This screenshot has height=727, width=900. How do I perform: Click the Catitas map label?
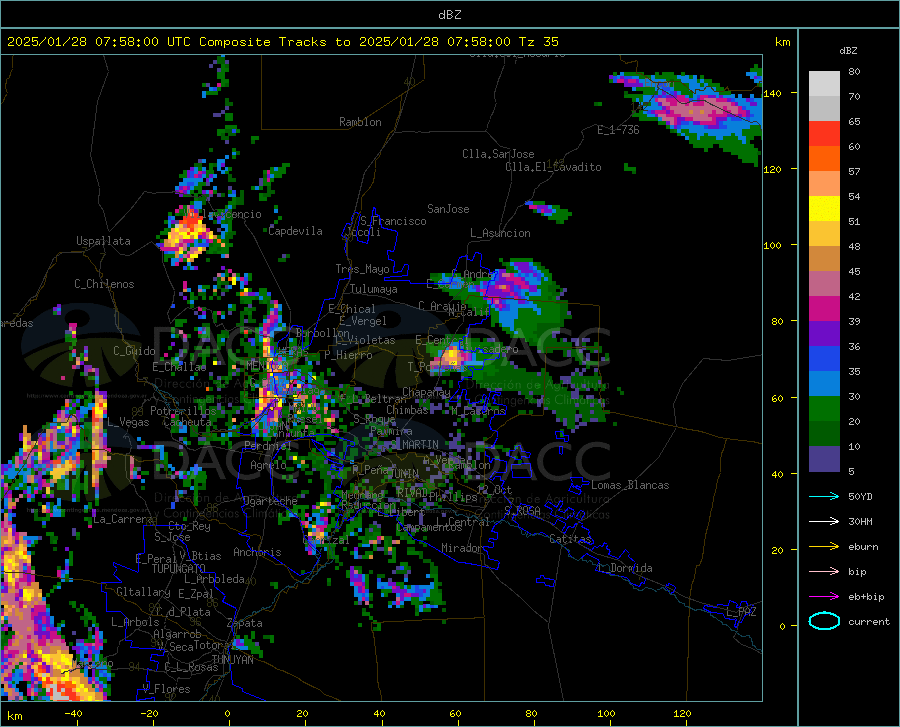571,539
